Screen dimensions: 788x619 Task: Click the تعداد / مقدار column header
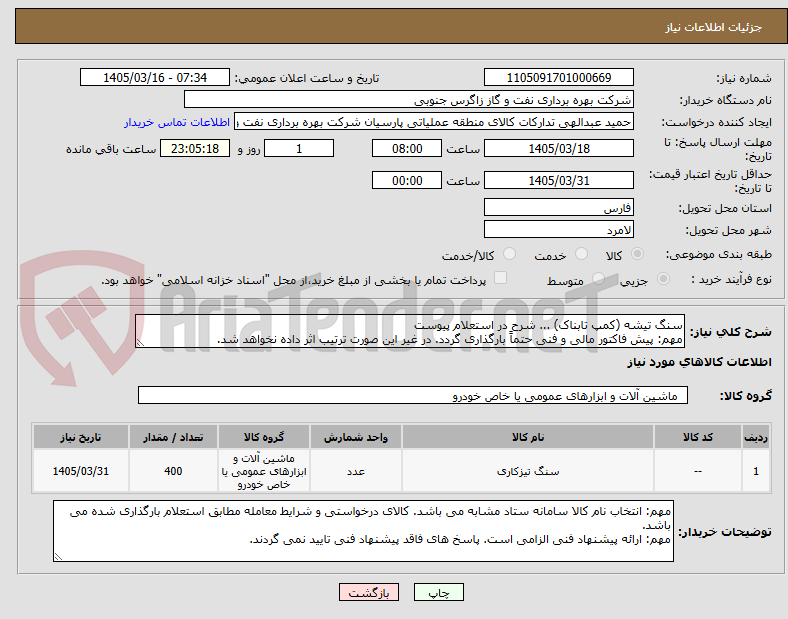pos(173,437)
